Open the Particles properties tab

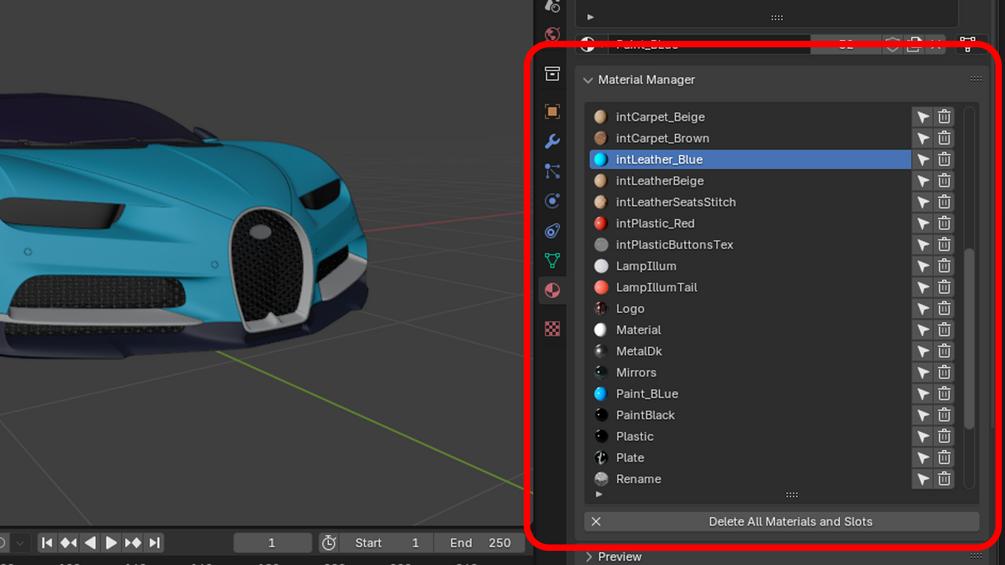click(x=552, y=171)
